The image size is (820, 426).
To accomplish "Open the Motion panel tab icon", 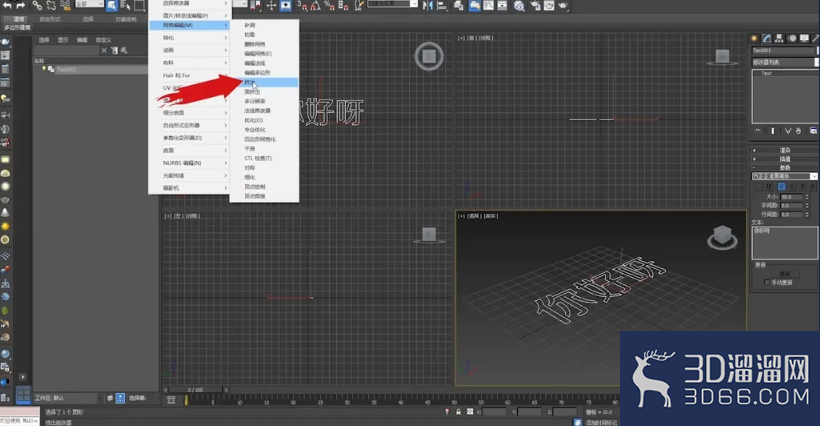I will pos(792,38).
